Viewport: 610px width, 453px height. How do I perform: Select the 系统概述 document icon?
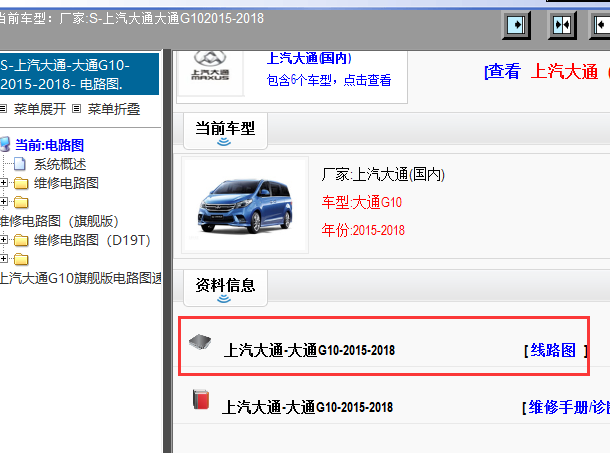pos(20,164)
